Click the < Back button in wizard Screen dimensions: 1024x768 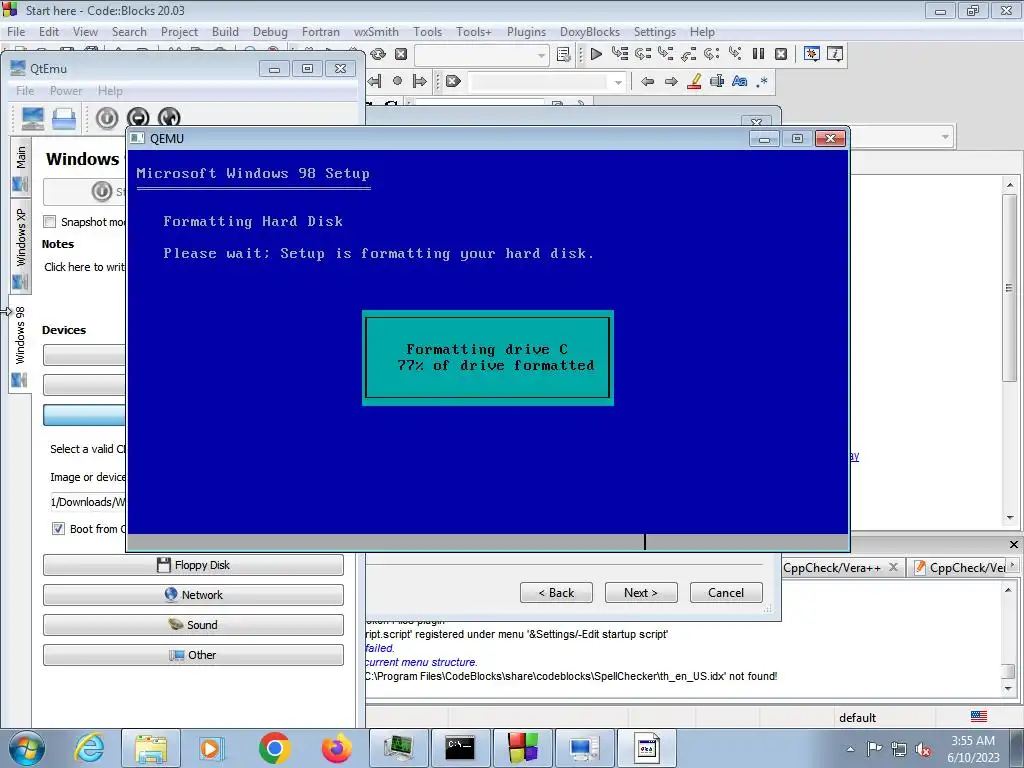(x=556, y=592)
